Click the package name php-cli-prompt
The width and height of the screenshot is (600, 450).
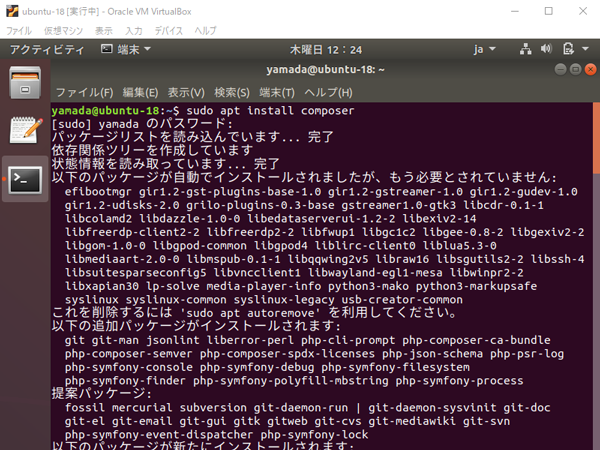(x=348, y=340)
